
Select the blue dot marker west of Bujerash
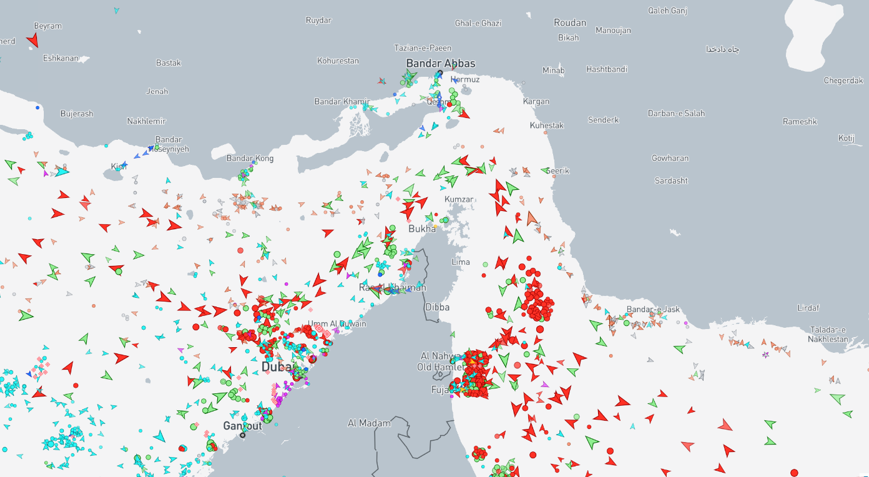click(38, 107)
